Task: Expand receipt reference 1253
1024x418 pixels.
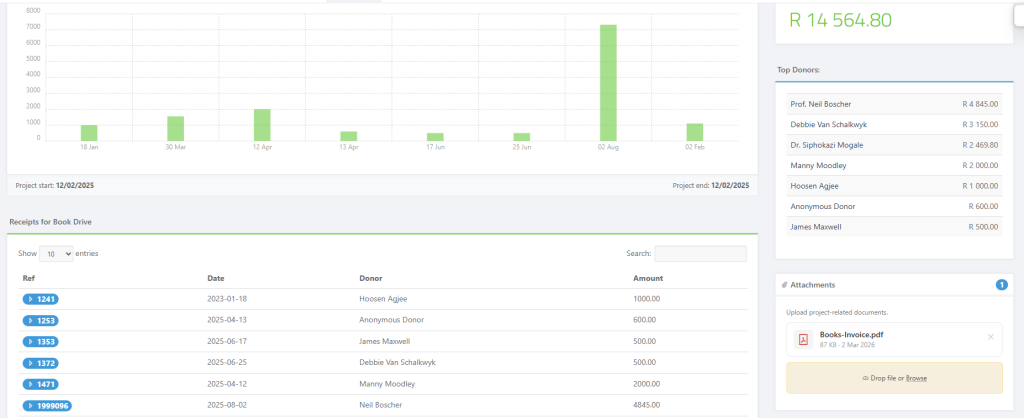Action: click(x=41, y=320)
